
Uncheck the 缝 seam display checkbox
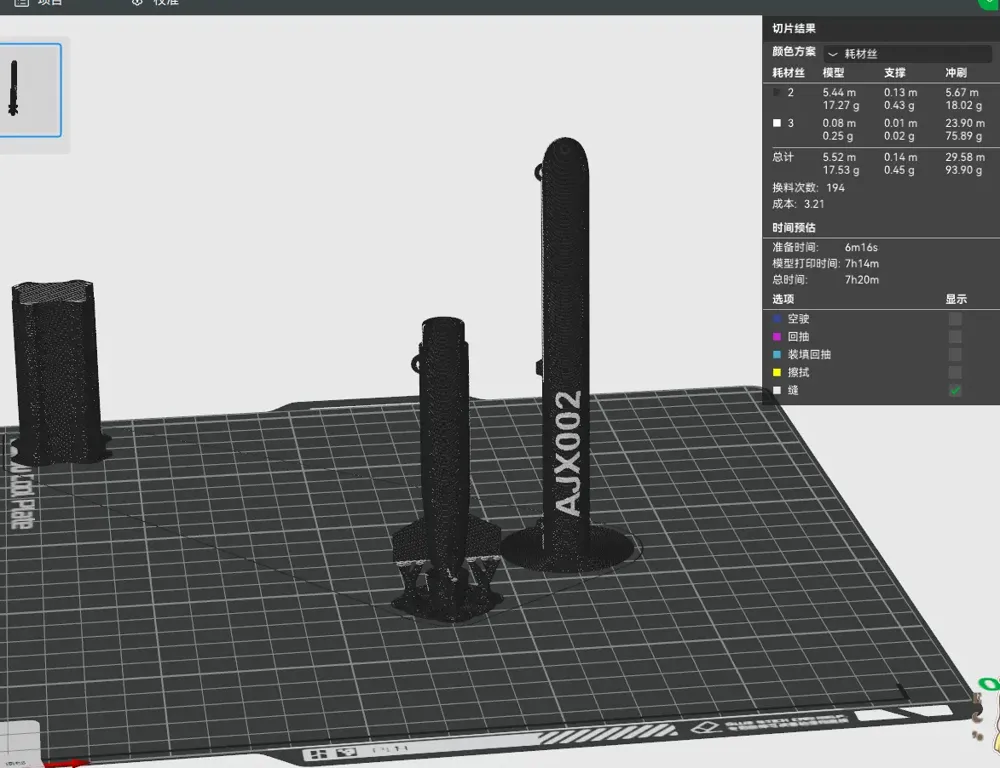click(x=955, y=390)
